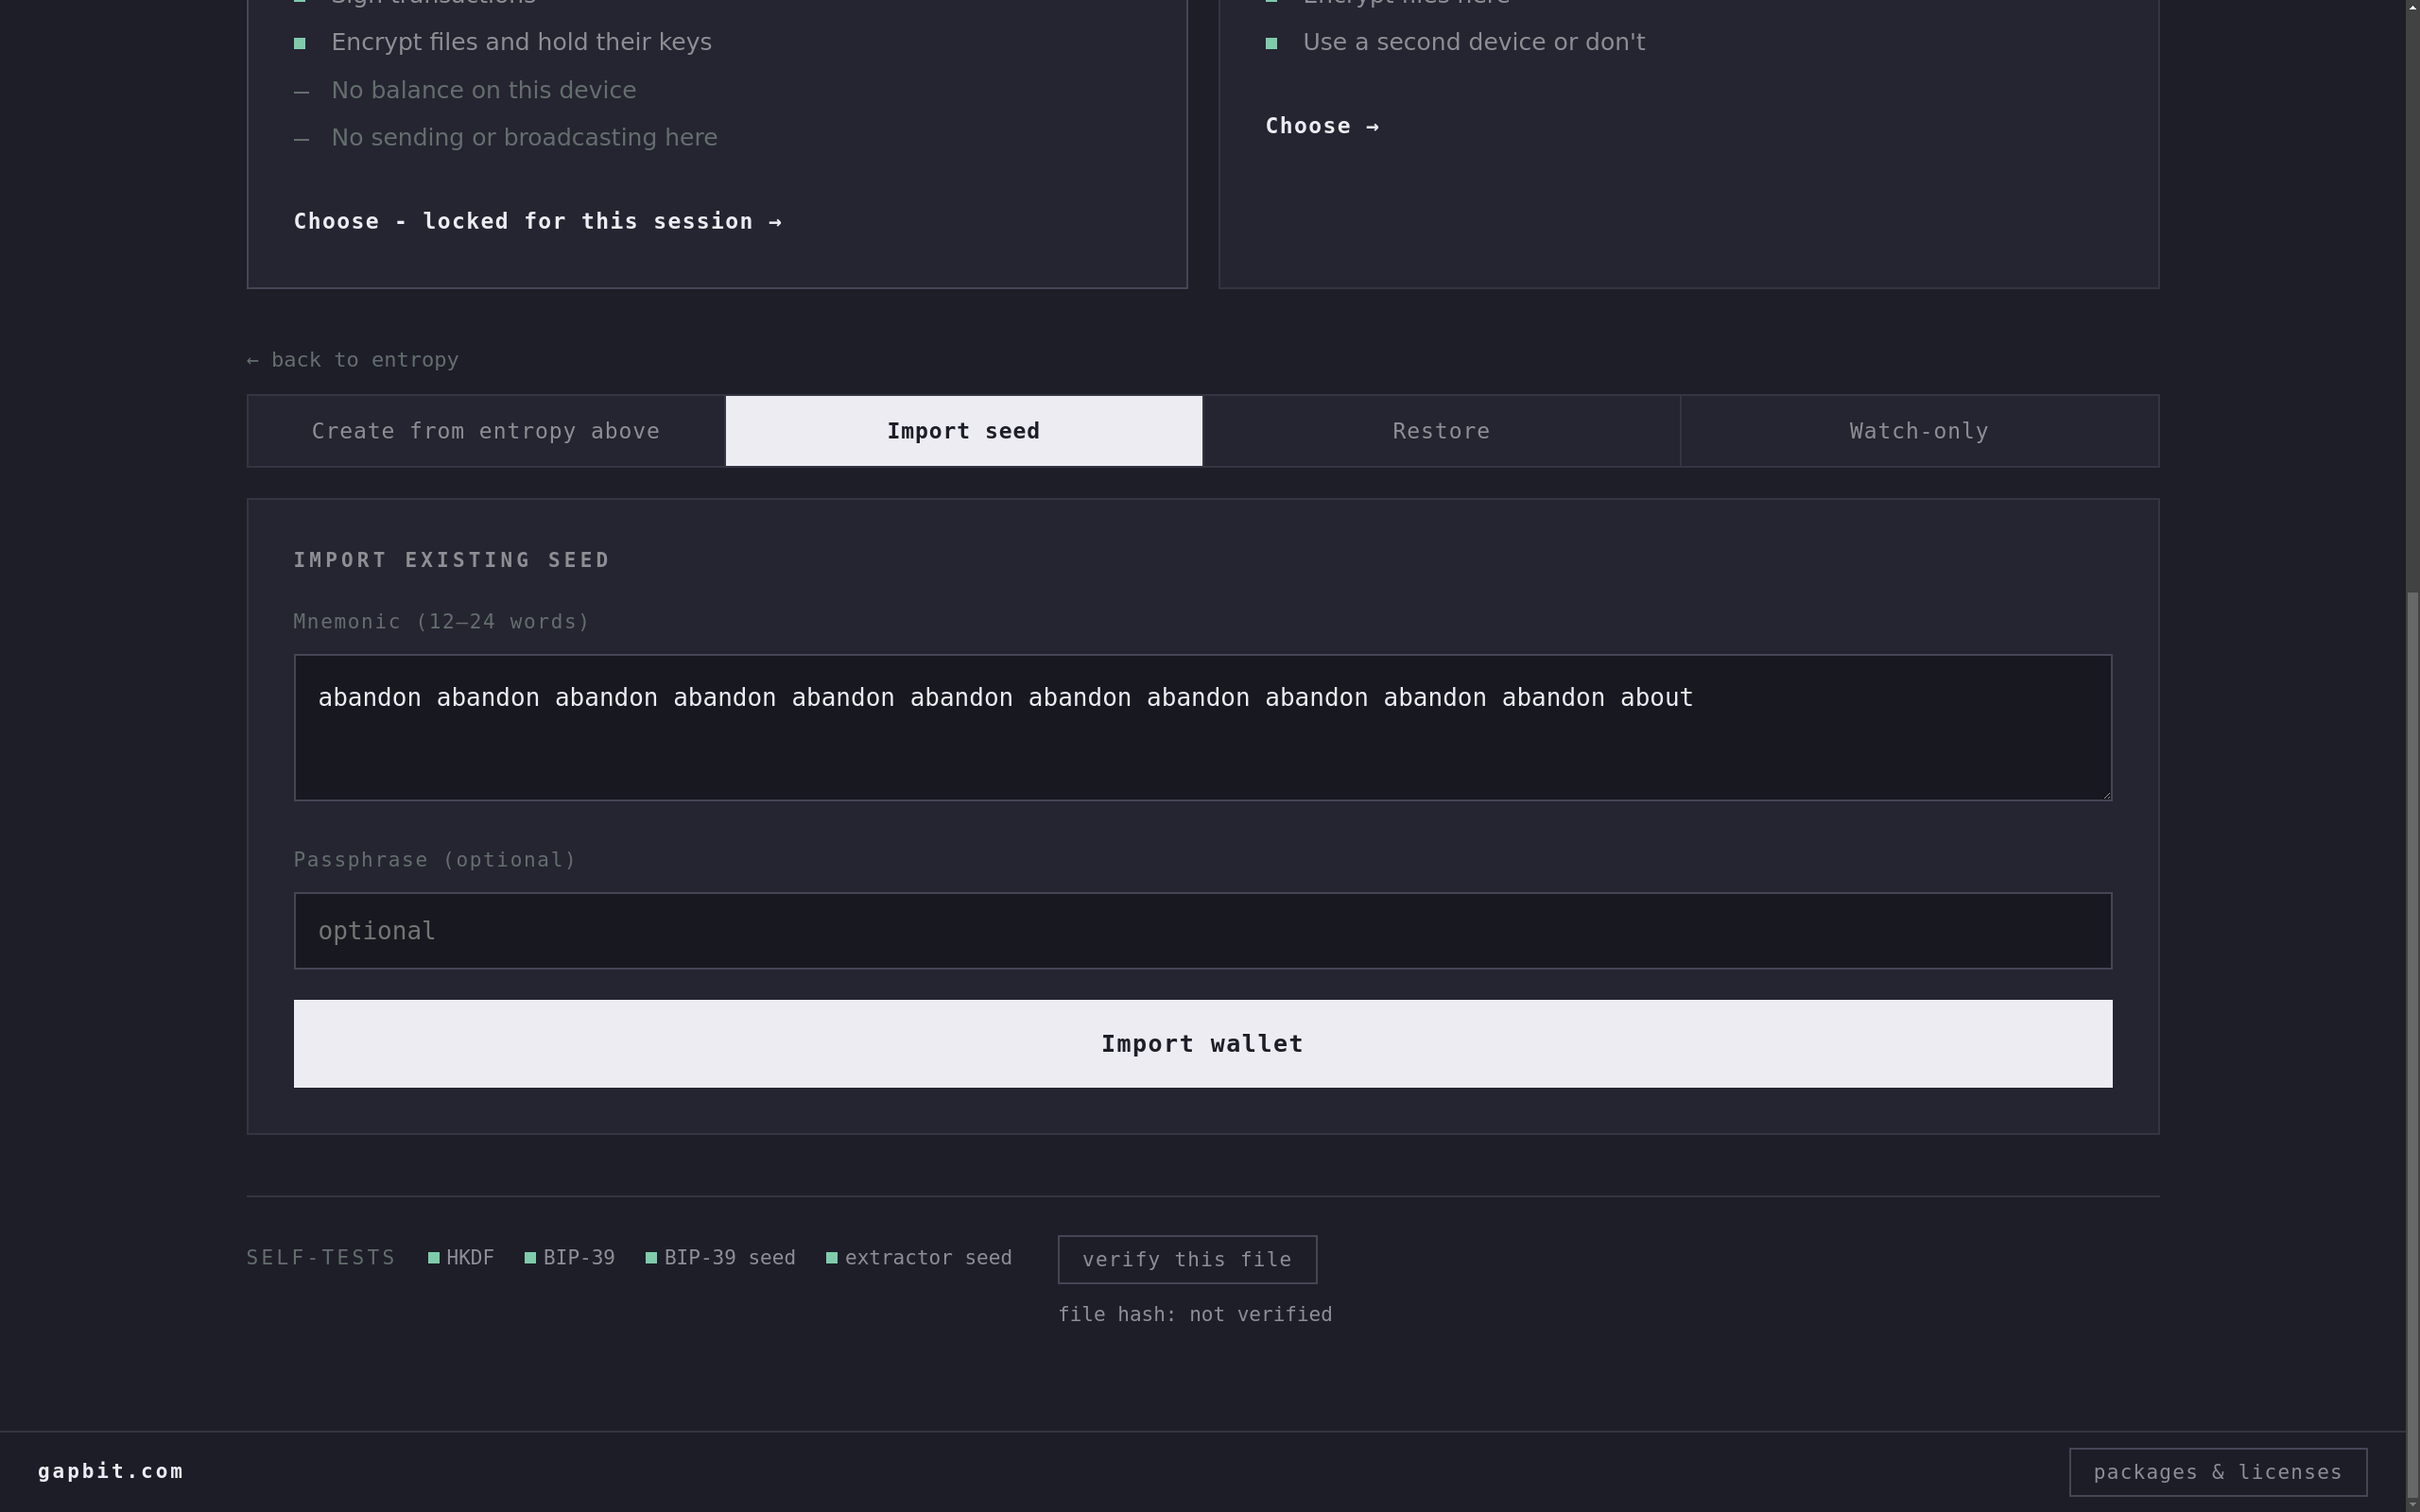Click 'file hash: not verified' status text
The width and height of the screenshot is (2420, 1512).
tap(1195, 1315)
